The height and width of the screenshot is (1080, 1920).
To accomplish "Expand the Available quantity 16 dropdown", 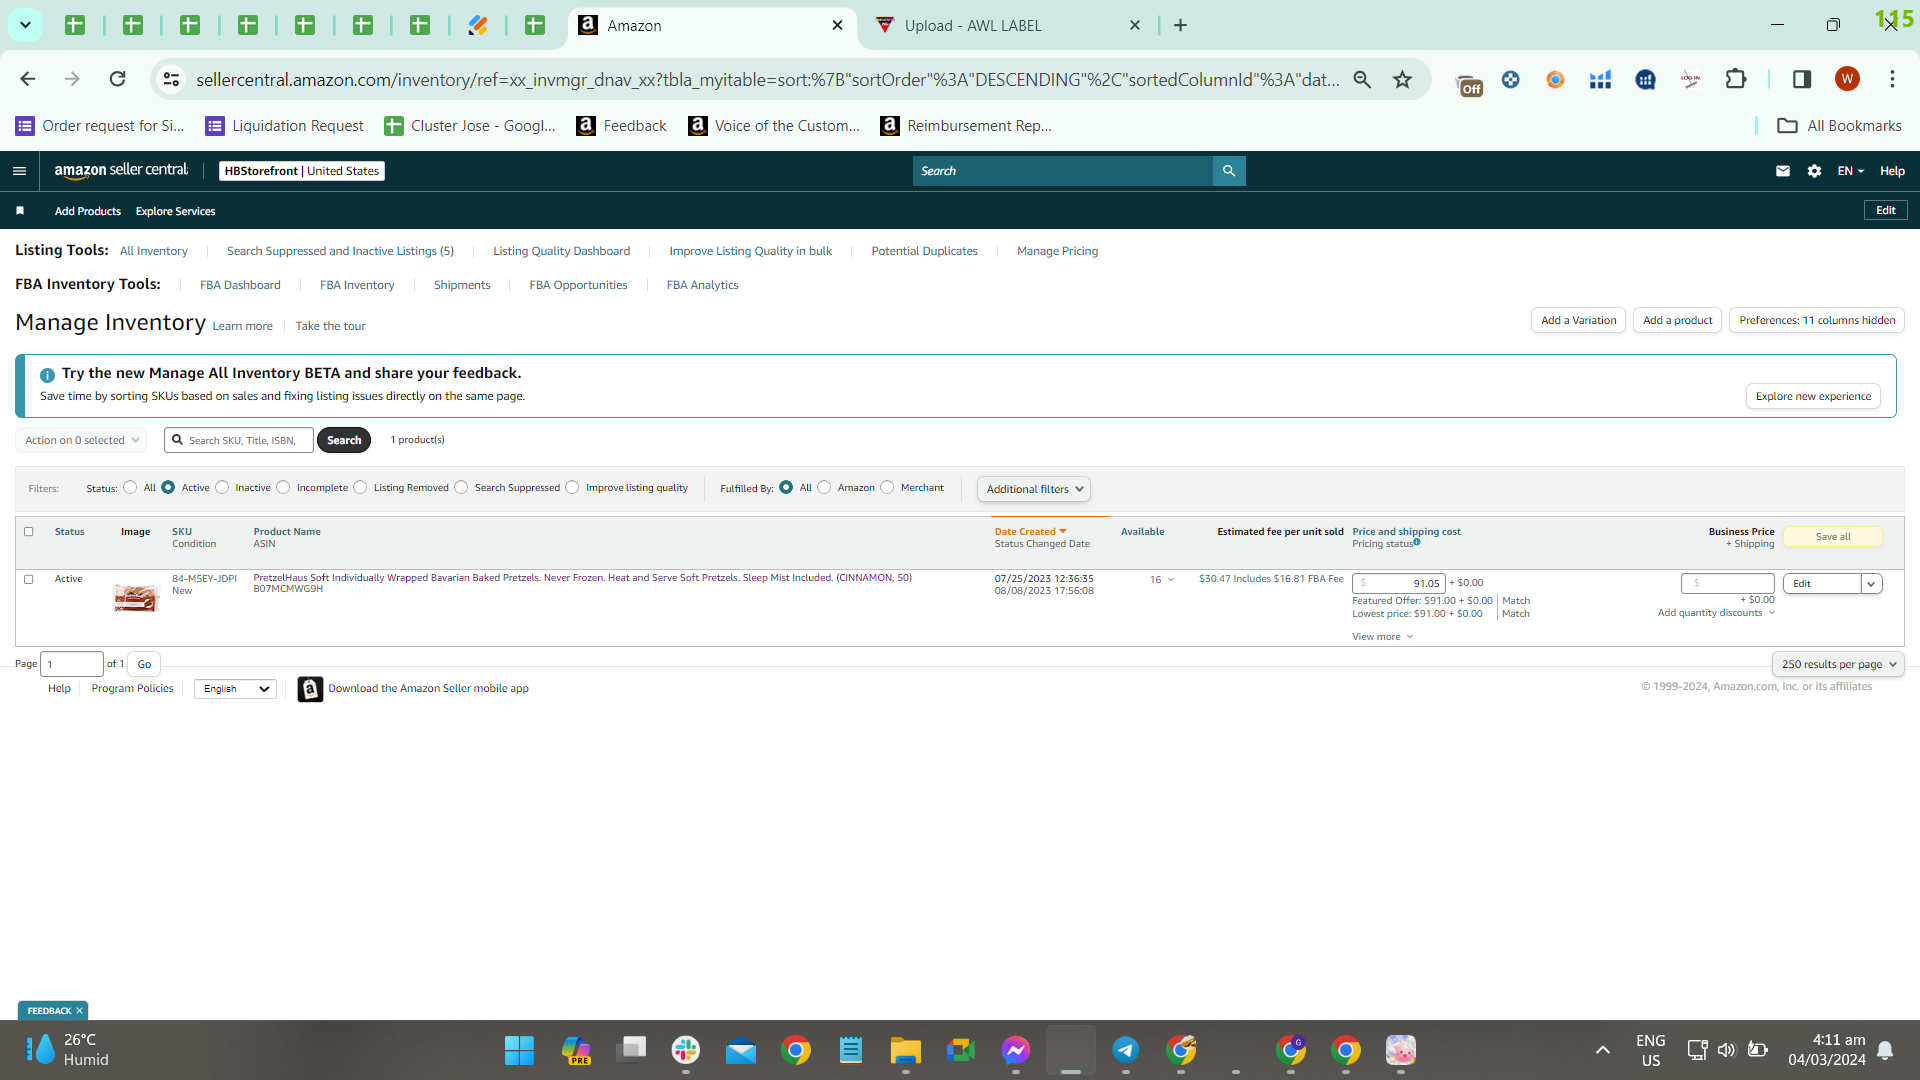I will pyautogui.click(x=1162, y=580).
